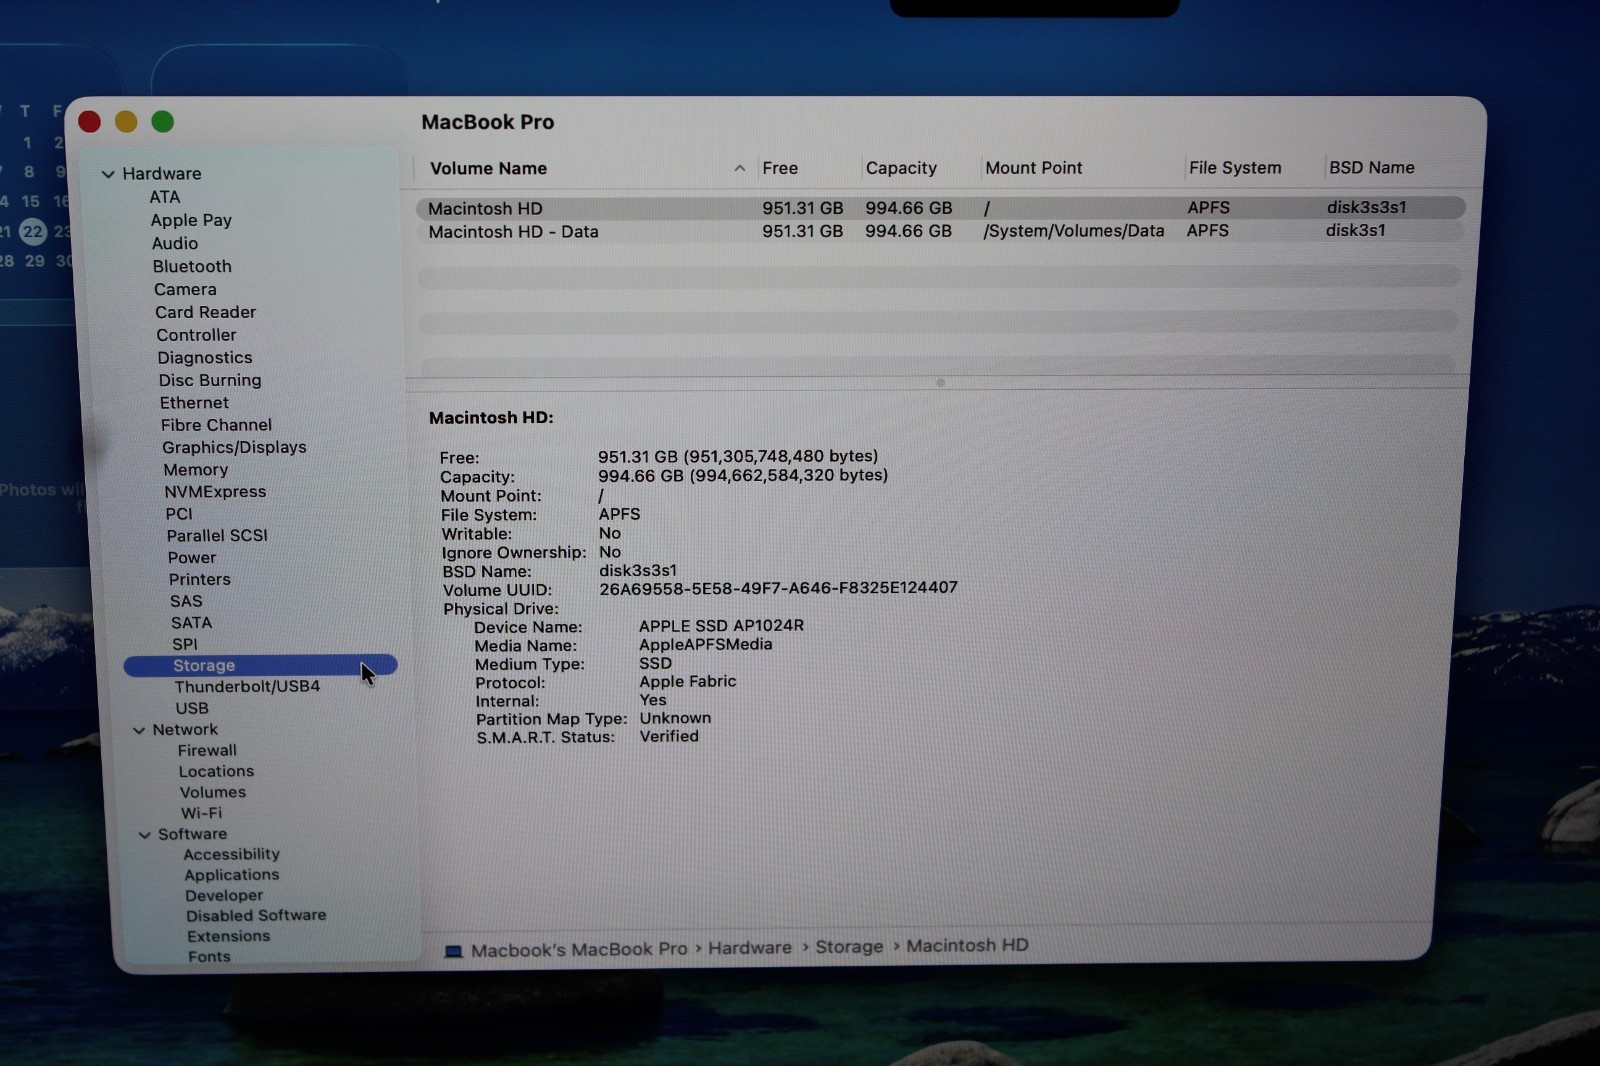Open Fibre Channel entry
Image resolution: width=1600 pixels, height=1066 pixels.
click(x=216, y=425)
